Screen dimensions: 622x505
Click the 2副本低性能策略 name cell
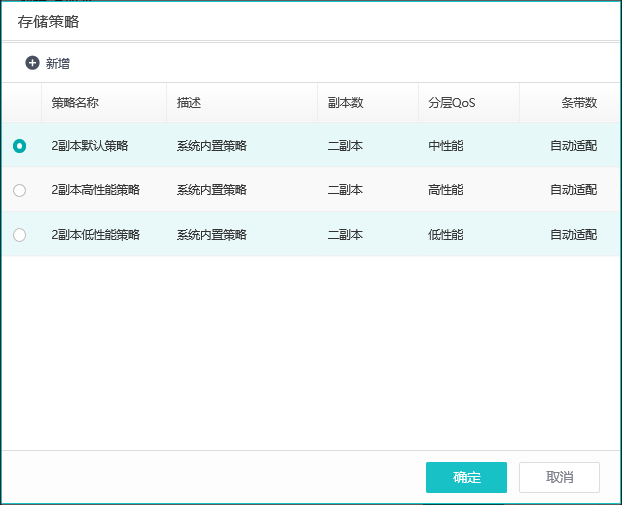96,235
